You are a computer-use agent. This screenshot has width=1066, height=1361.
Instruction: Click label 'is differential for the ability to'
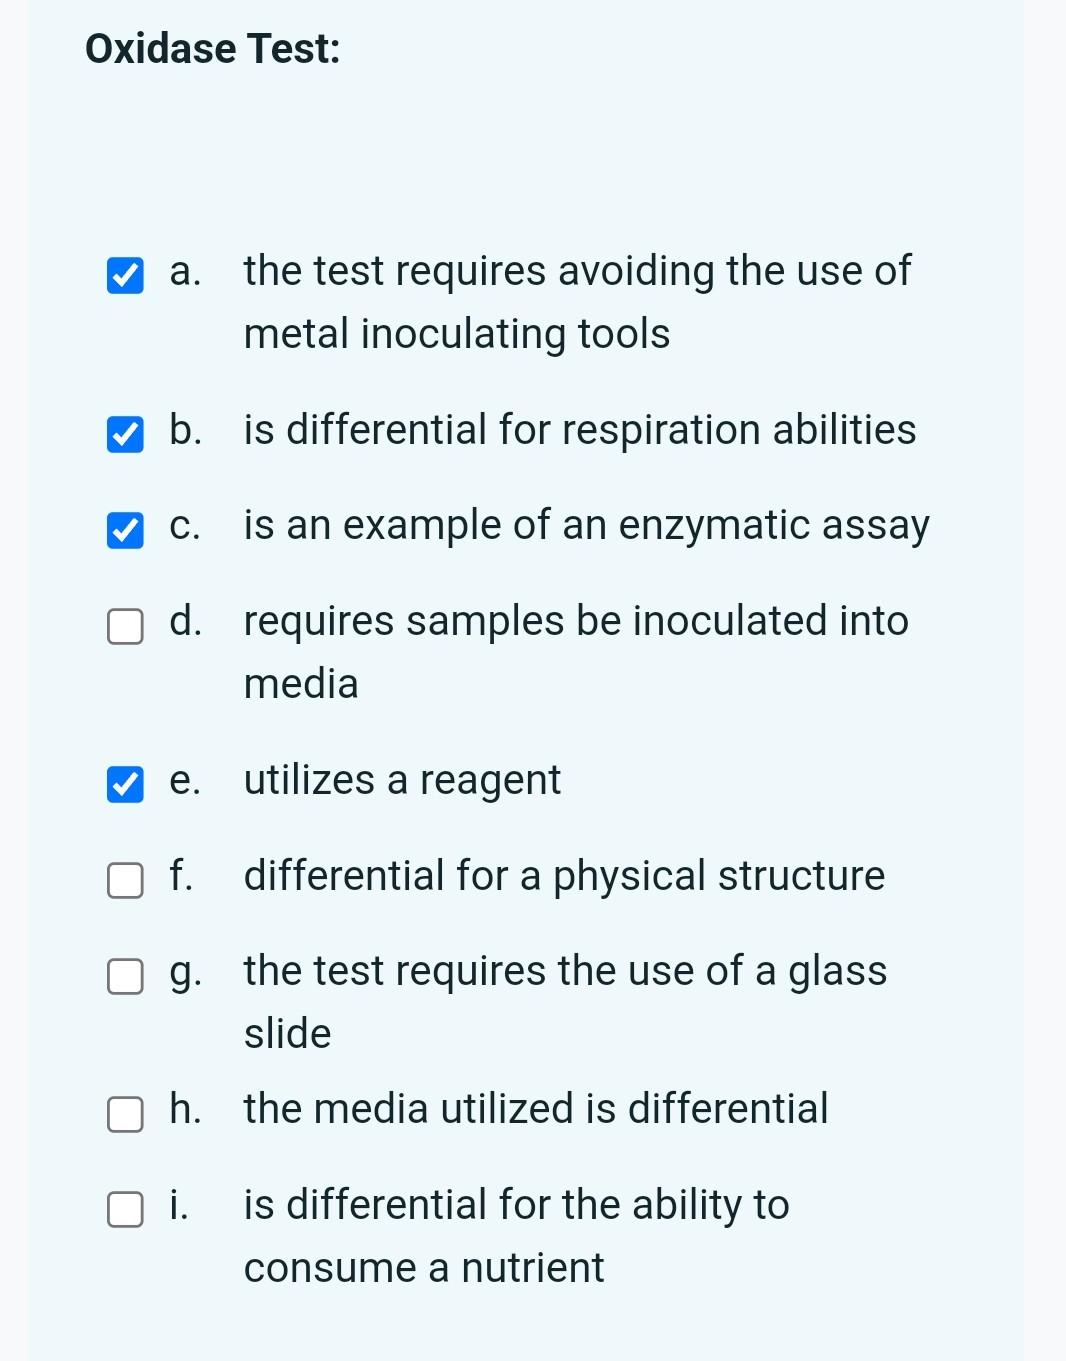point(516,1205)
